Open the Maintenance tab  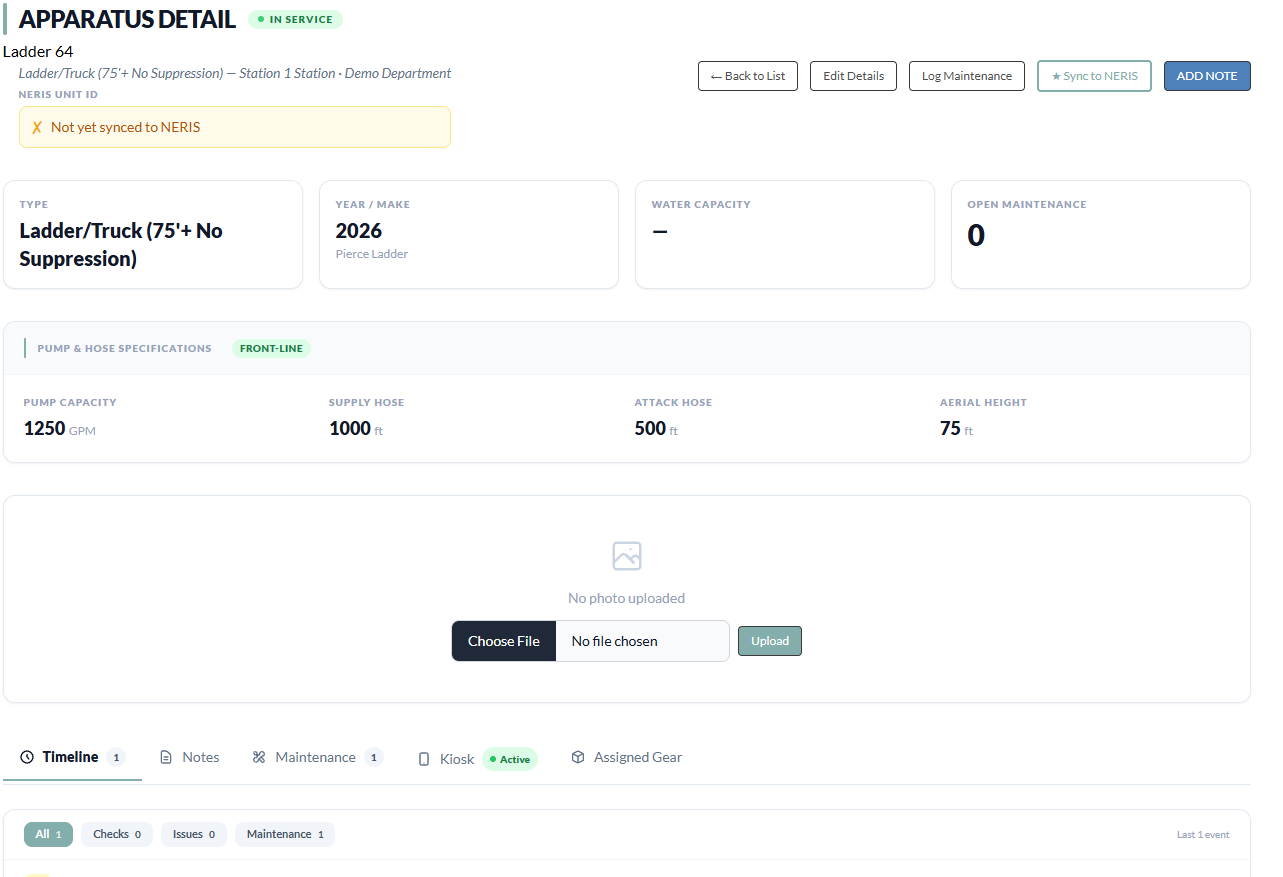pos(317,758)
